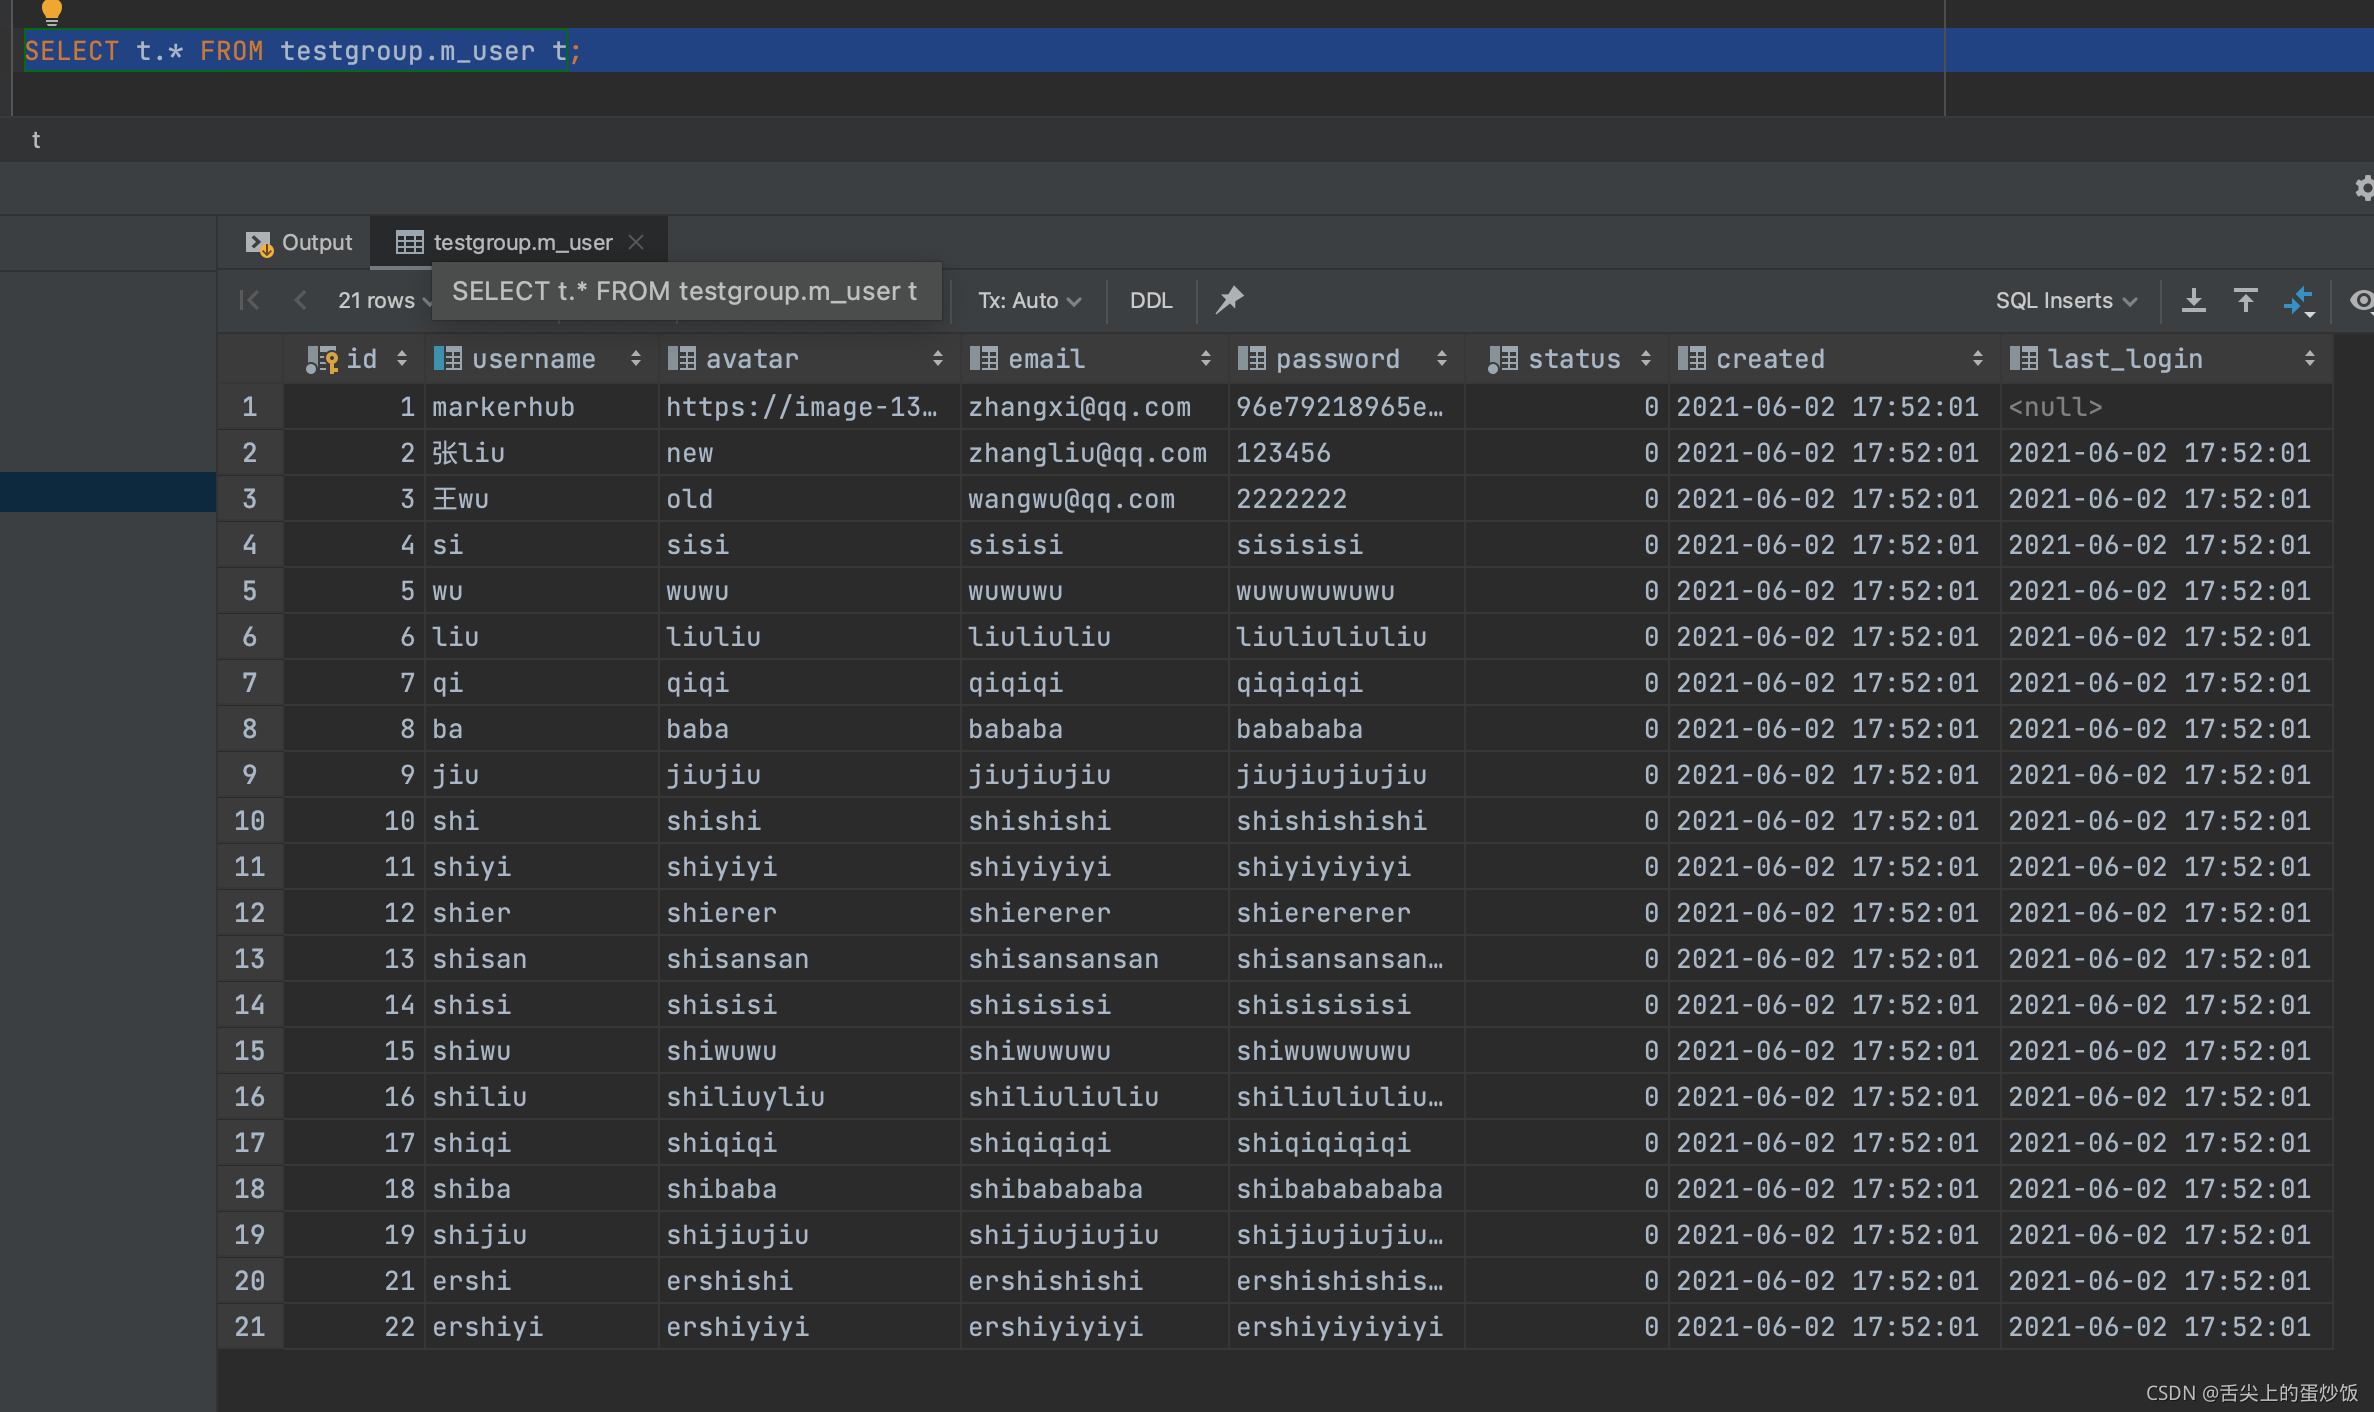Click the DDL button

click(x=1150, y=300)
